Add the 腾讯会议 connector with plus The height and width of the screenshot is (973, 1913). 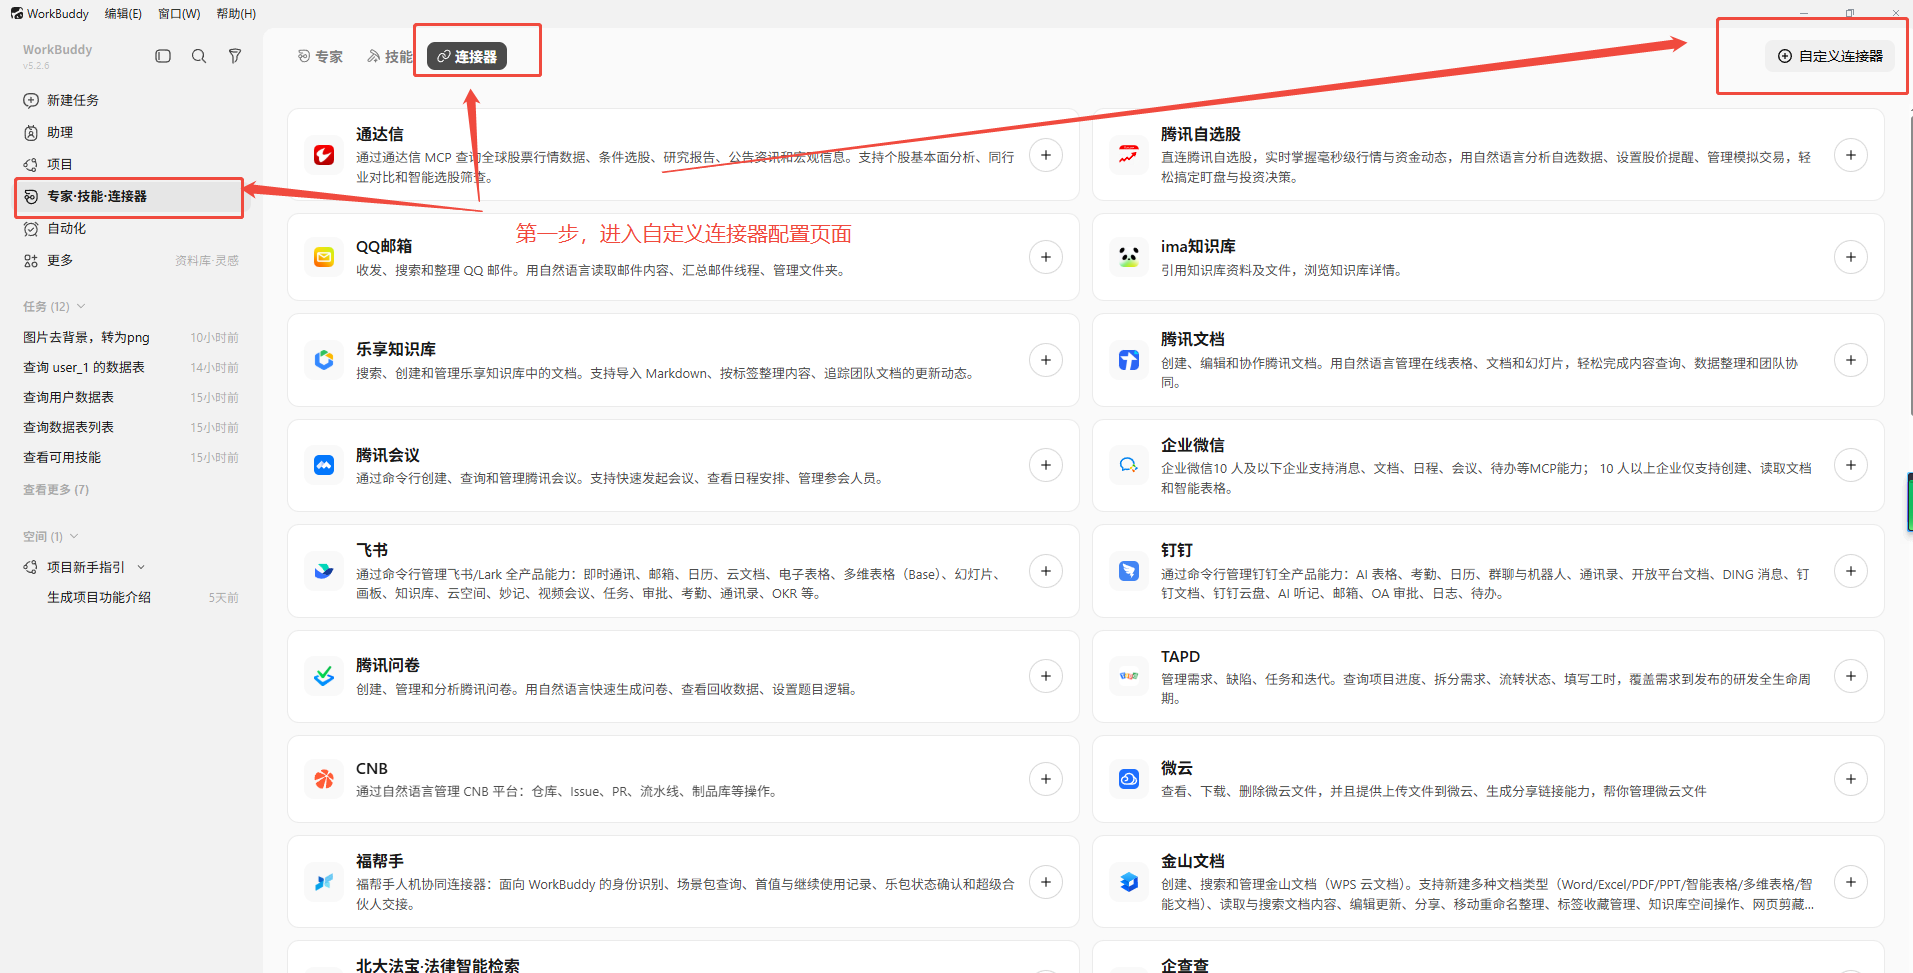(x=1046, y=465)
